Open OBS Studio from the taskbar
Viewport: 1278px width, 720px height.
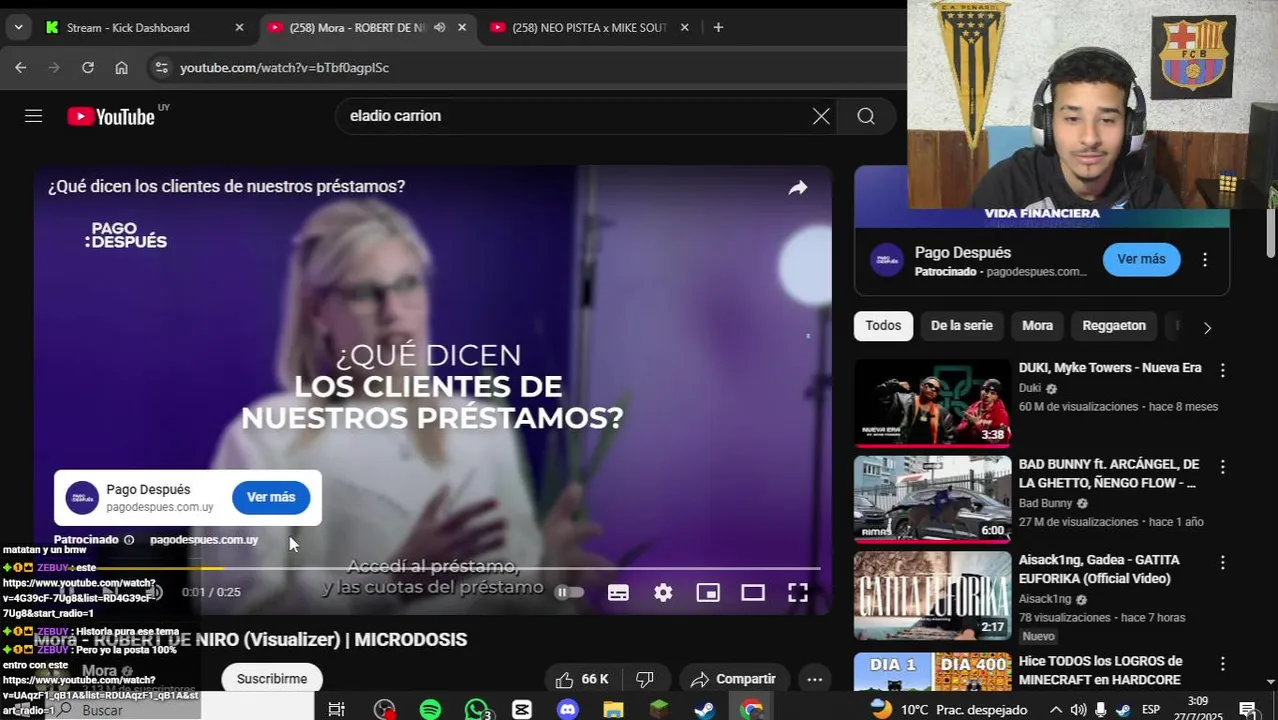point(384,709)
